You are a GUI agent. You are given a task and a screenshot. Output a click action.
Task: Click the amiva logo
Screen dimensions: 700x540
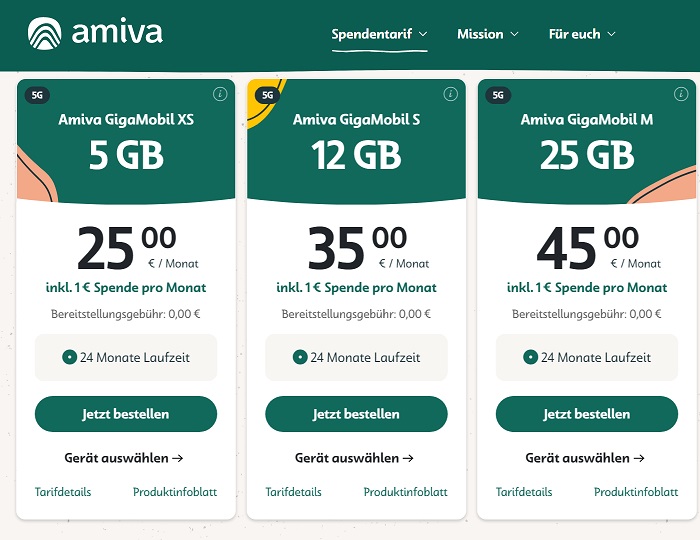(95, 33)
